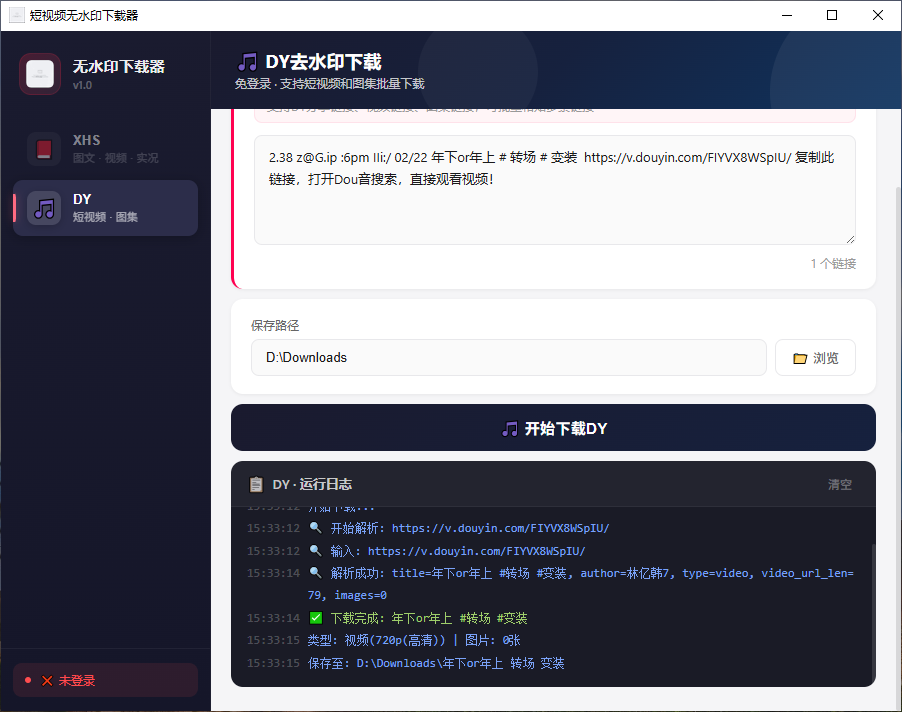Click the DY music note sidebar icon
This screenshot has height=712, width=902.
(44, 208)
